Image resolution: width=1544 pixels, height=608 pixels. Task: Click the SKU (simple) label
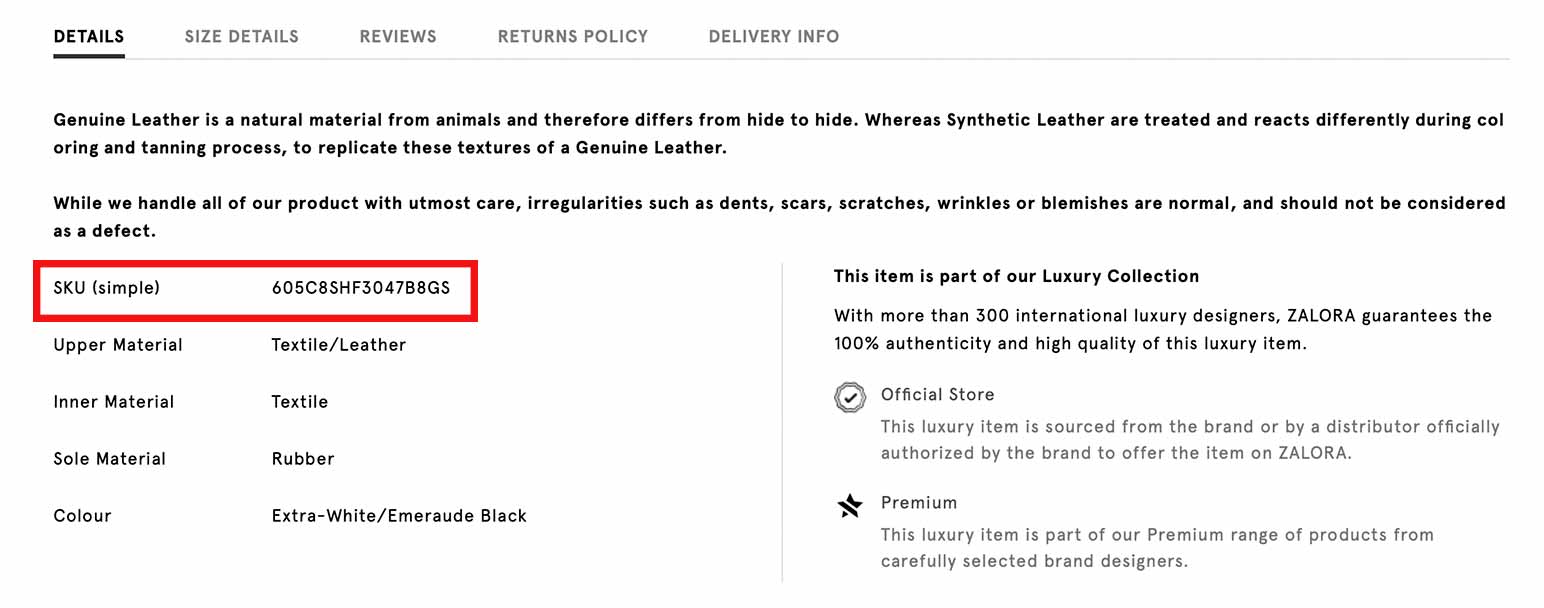(x=107, y=288)
